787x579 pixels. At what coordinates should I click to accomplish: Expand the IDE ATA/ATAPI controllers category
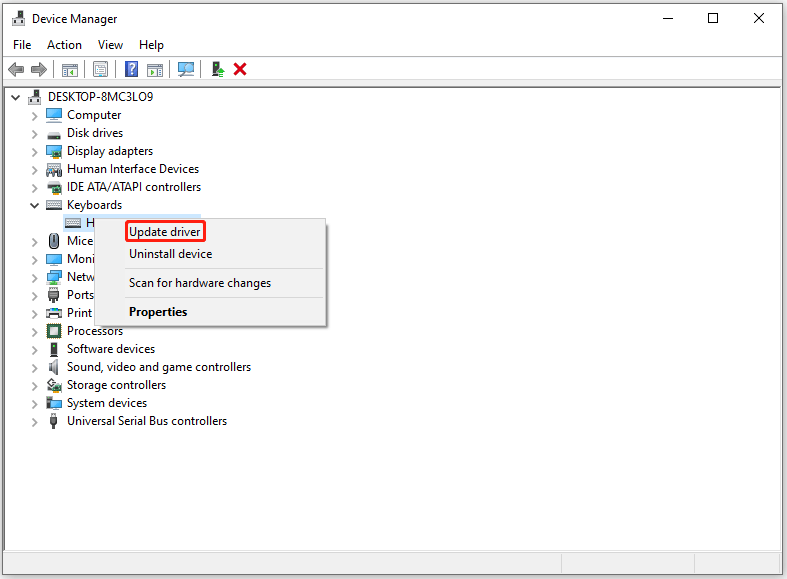(x=34, y=188)
